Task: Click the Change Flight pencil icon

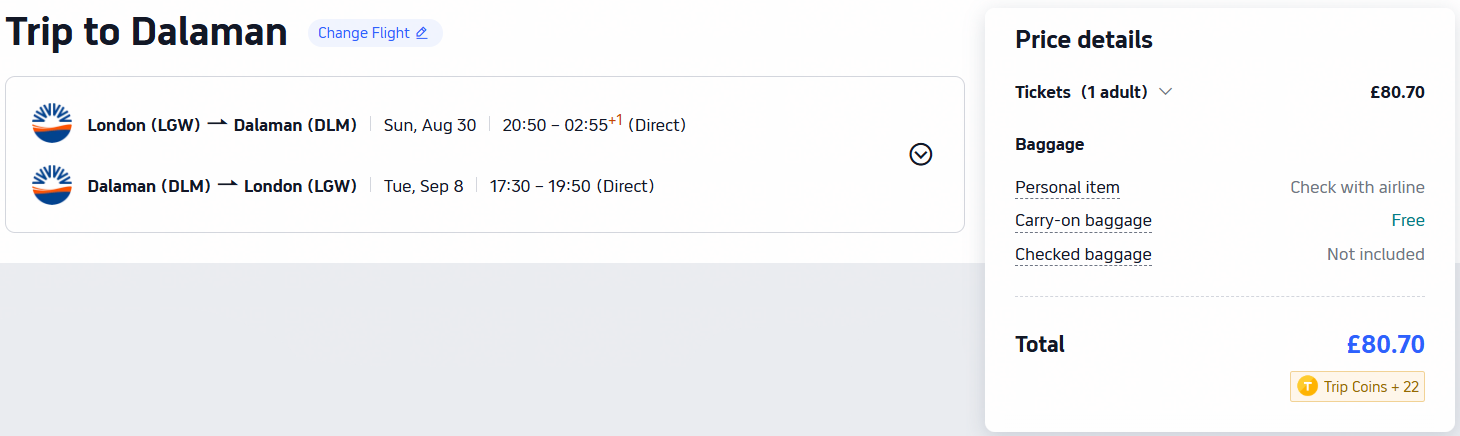Action: [421, 33]
